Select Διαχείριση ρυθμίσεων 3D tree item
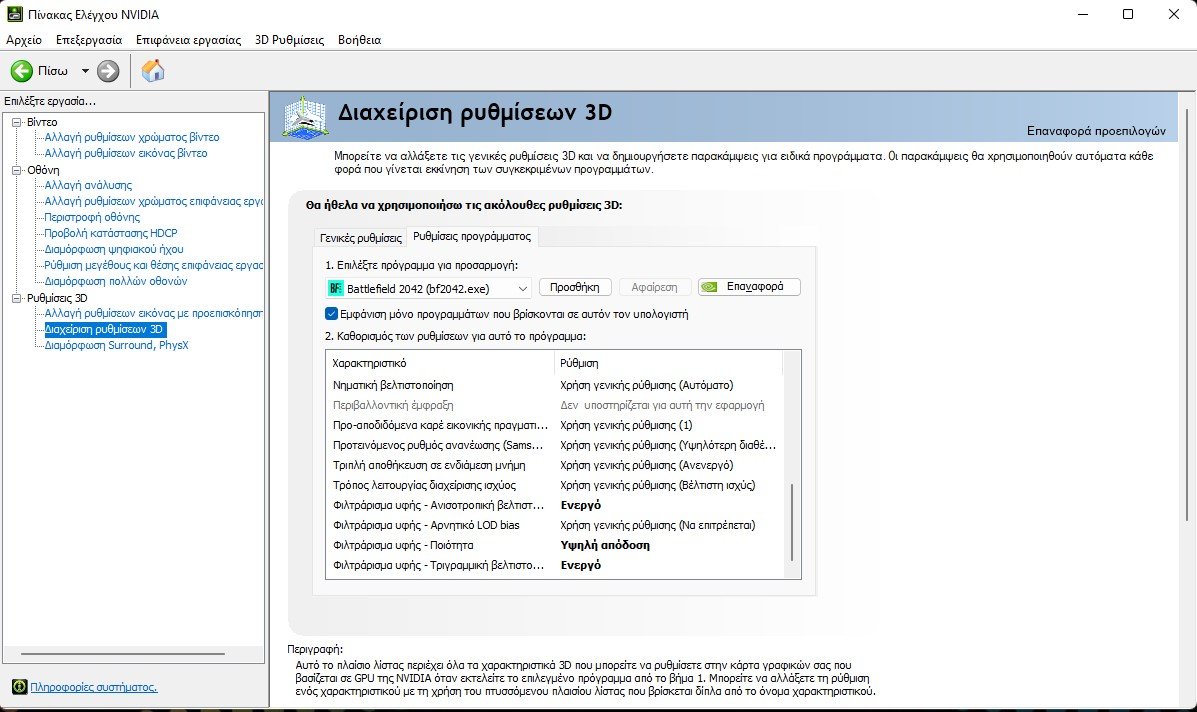The width and height of the screenshot is (1197, 712). point(104,330)
